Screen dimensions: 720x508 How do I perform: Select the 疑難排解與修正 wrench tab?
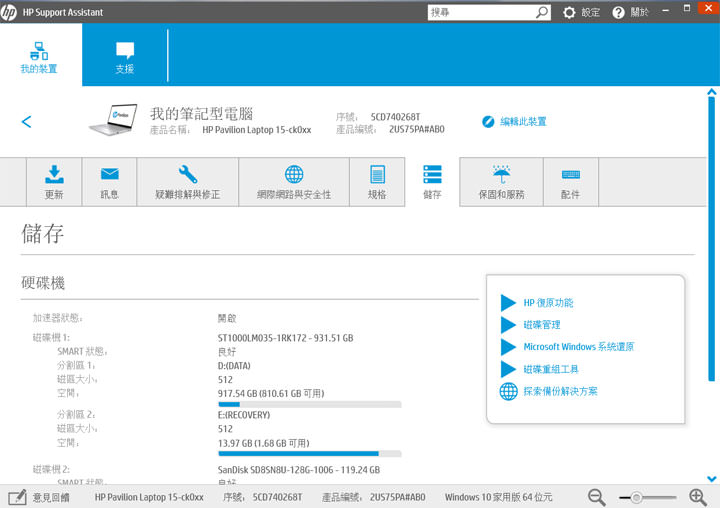click(x=187, y=182)
